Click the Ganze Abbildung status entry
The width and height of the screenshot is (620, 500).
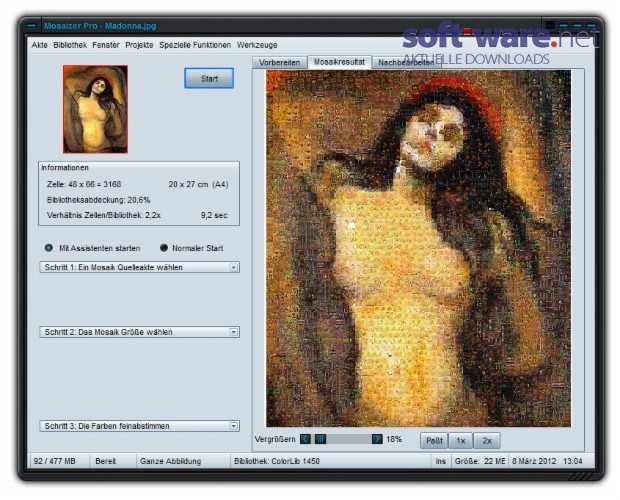(170, 461)
